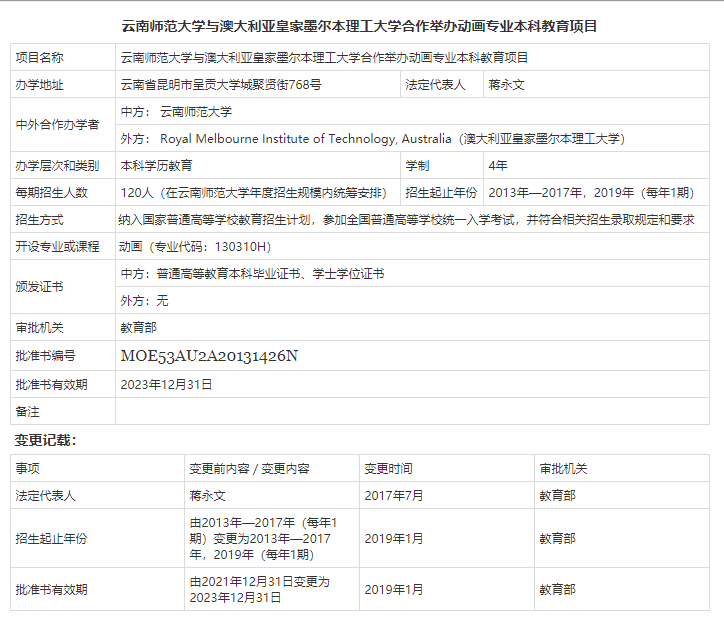Image resolution: width=724 pixels, height=621 pixels.
Task: Click the 招生起止年份 label in the main table
Action: [441, 193]
